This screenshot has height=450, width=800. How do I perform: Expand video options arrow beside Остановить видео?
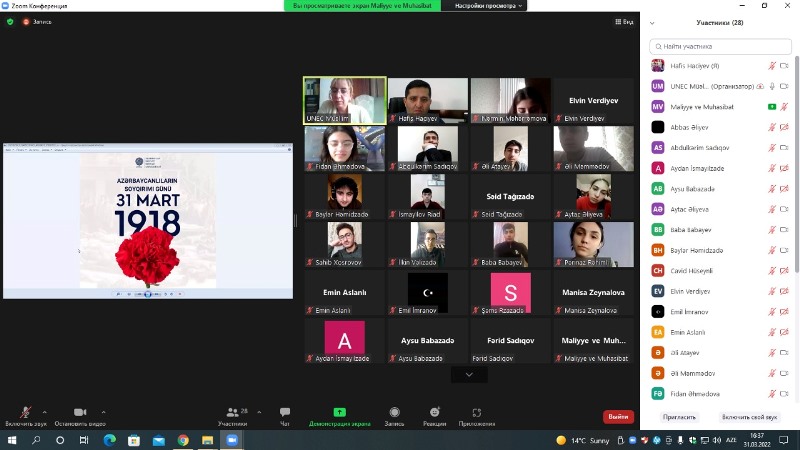coord(103,411)
